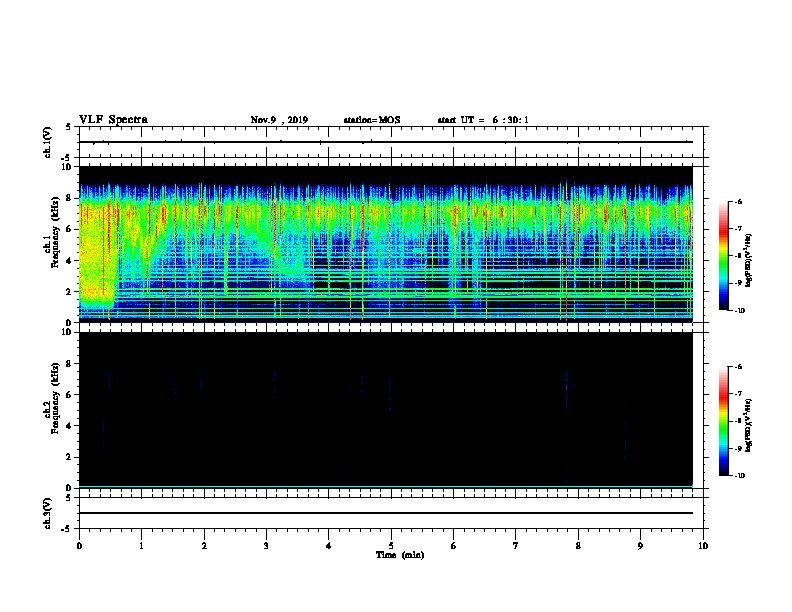This screenshot has width=792, height=612.
Task: Select the ch.1 "Frequency (kHz)" axis label
Action: click(55, 233)
